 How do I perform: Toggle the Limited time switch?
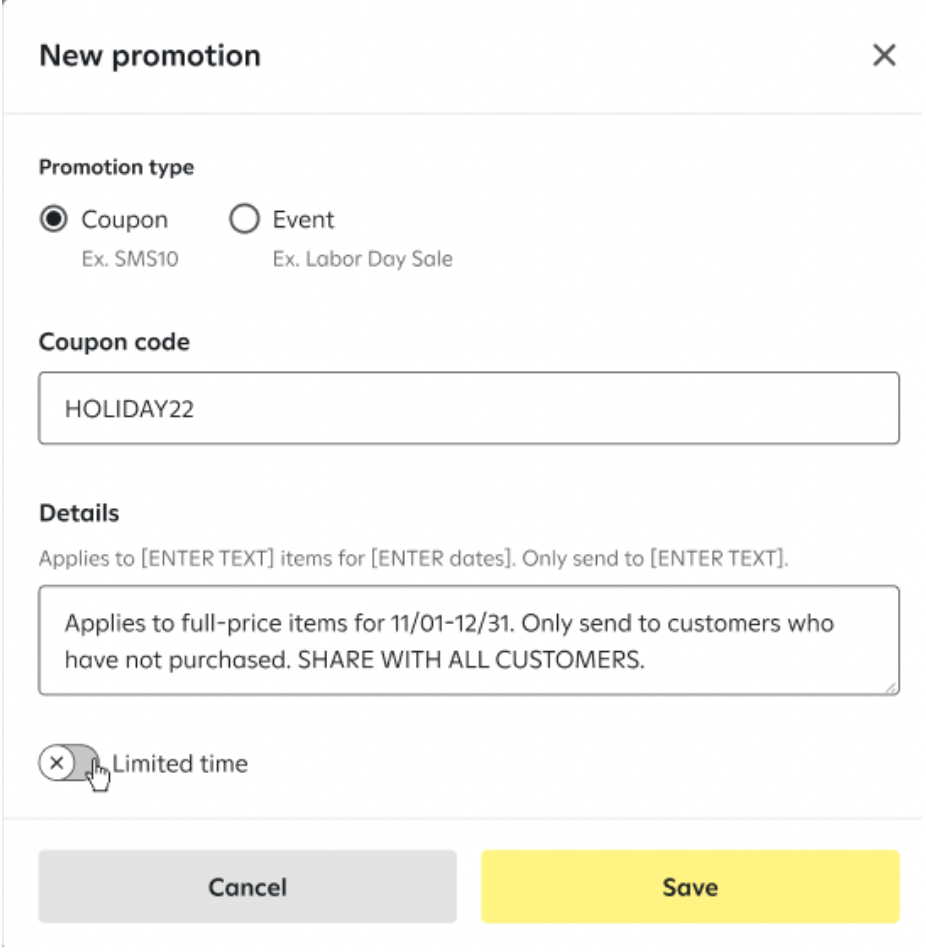[70, 764]
